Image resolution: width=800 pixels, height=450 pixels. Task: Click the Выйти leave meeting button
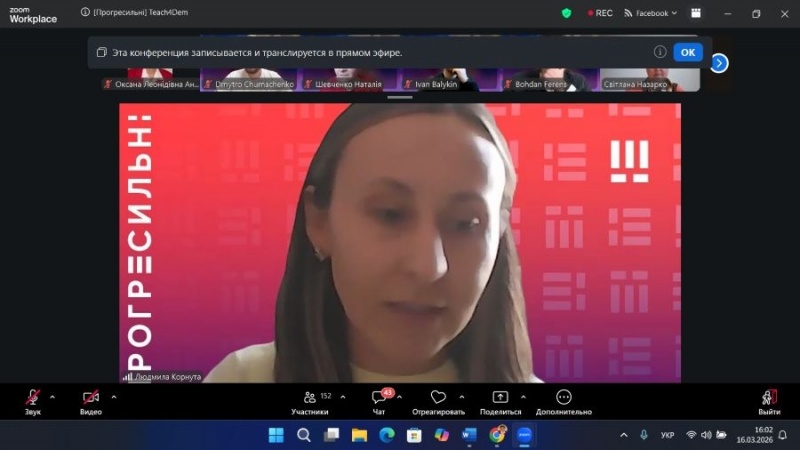coord(769,397)
